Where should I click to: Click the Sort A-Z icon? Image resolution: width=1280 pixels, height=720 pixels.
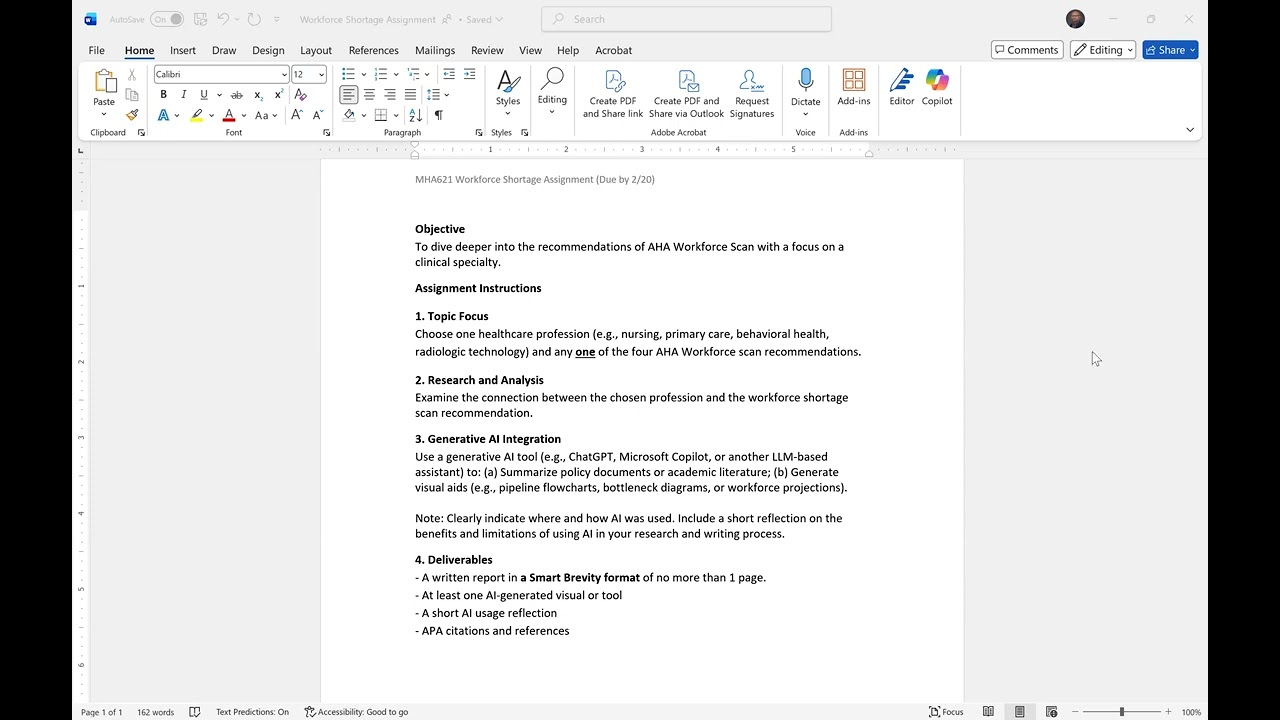pos(416,115)
